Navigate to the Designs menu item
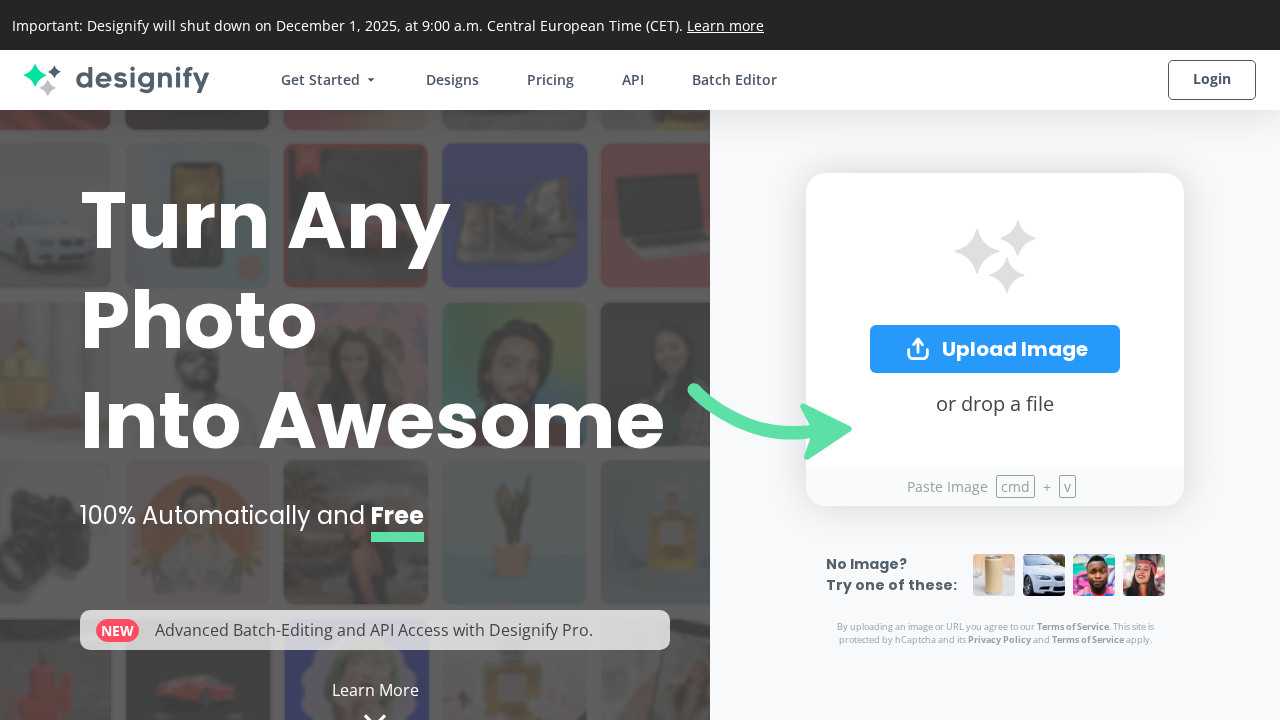 coord(452,80)
